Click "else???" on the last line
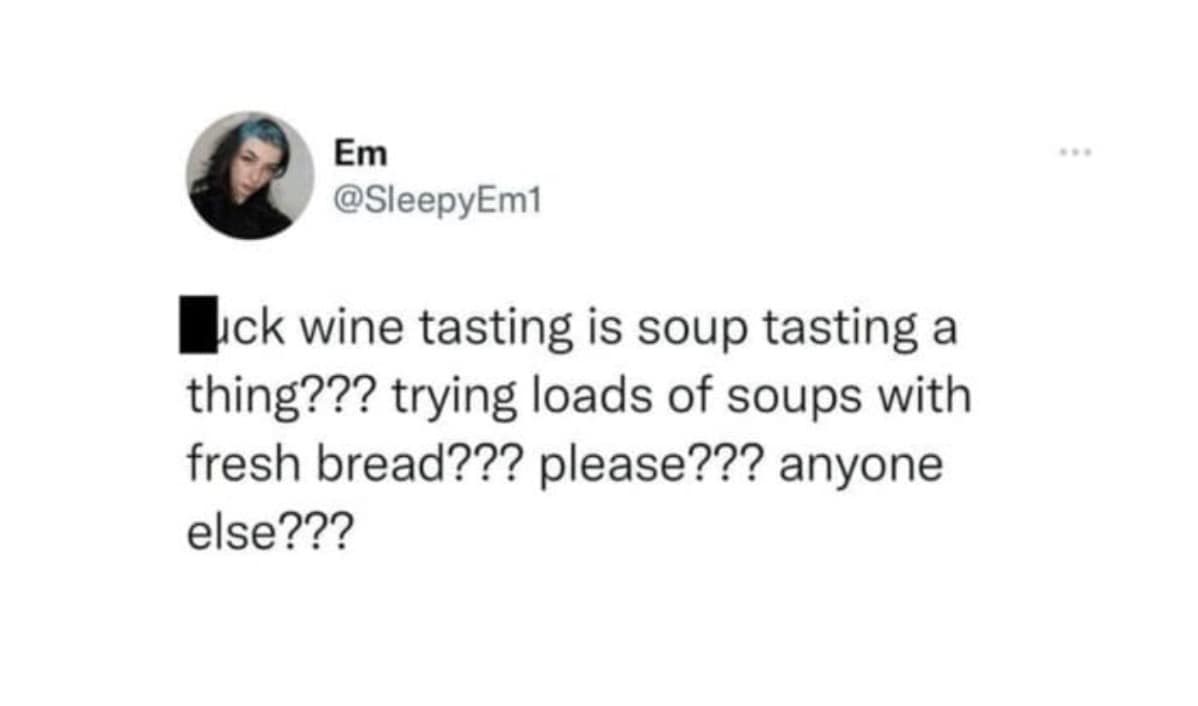Screen dimensions: 1198x706 coord(271,532)
